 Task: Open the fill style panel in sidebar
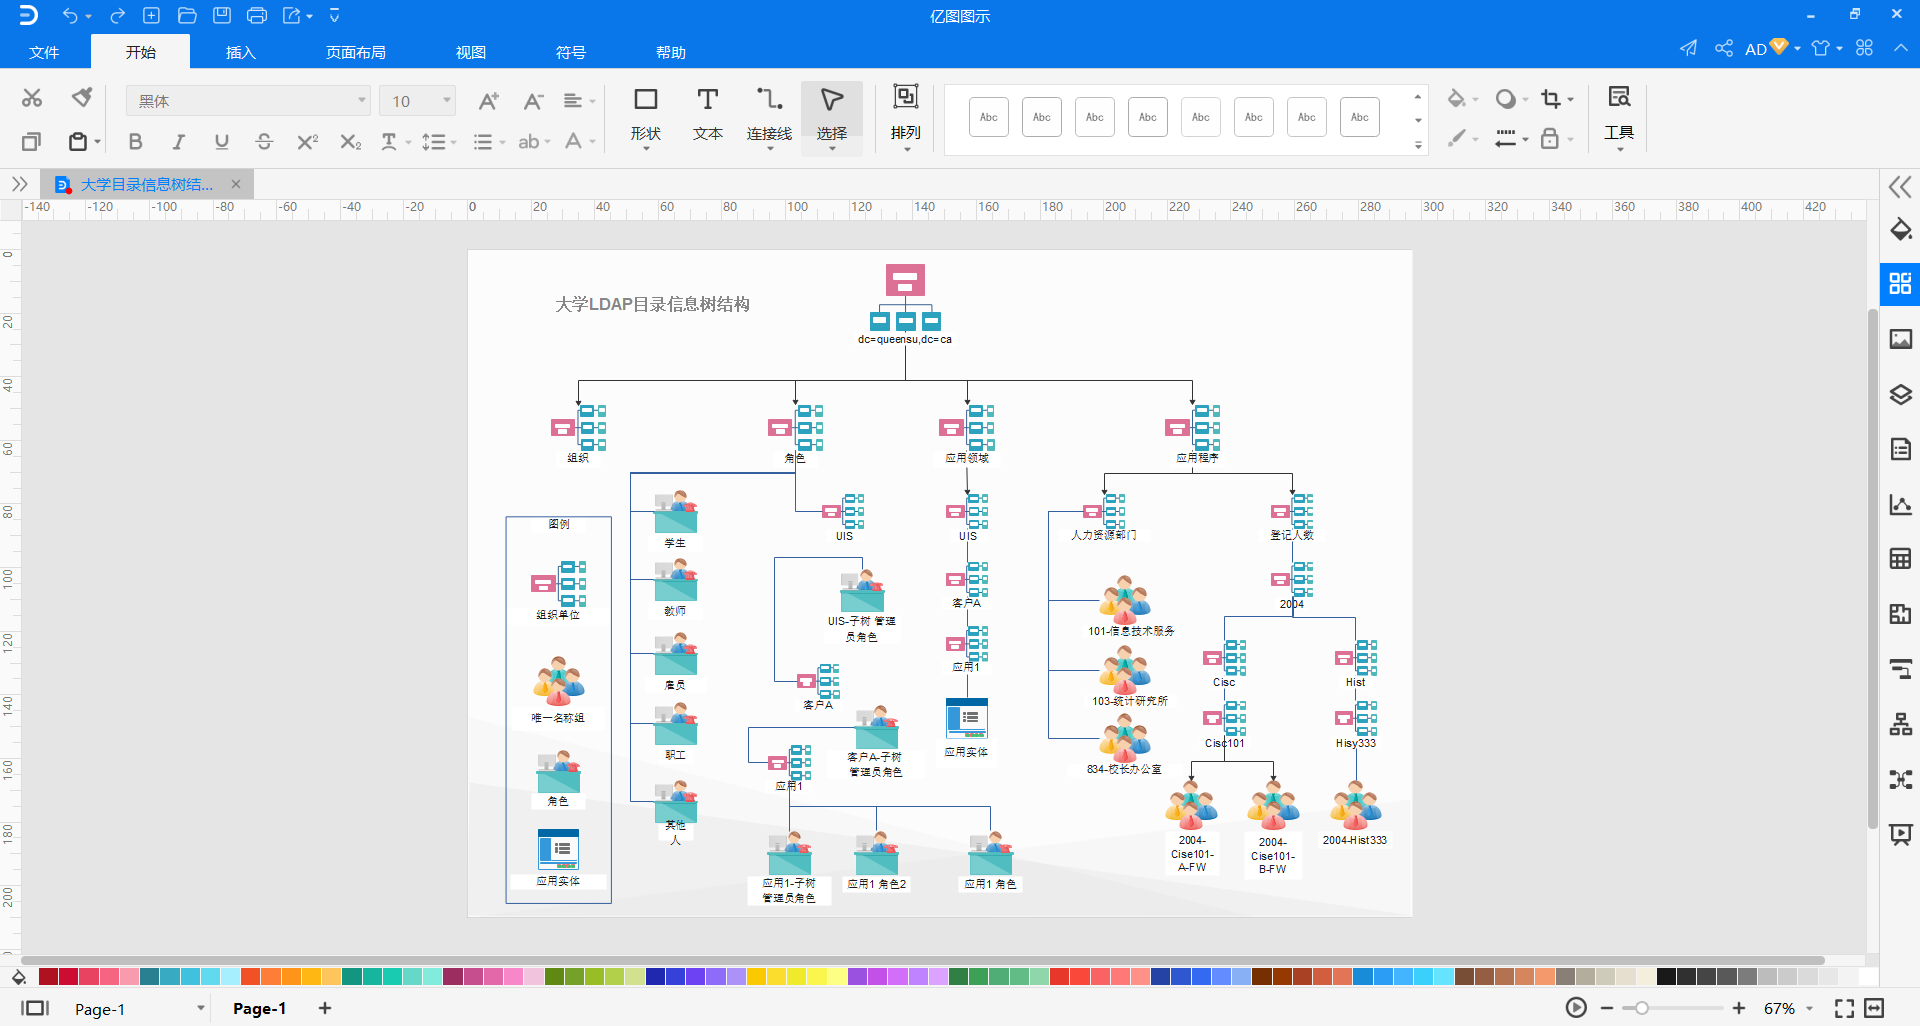click(1900, 229)
